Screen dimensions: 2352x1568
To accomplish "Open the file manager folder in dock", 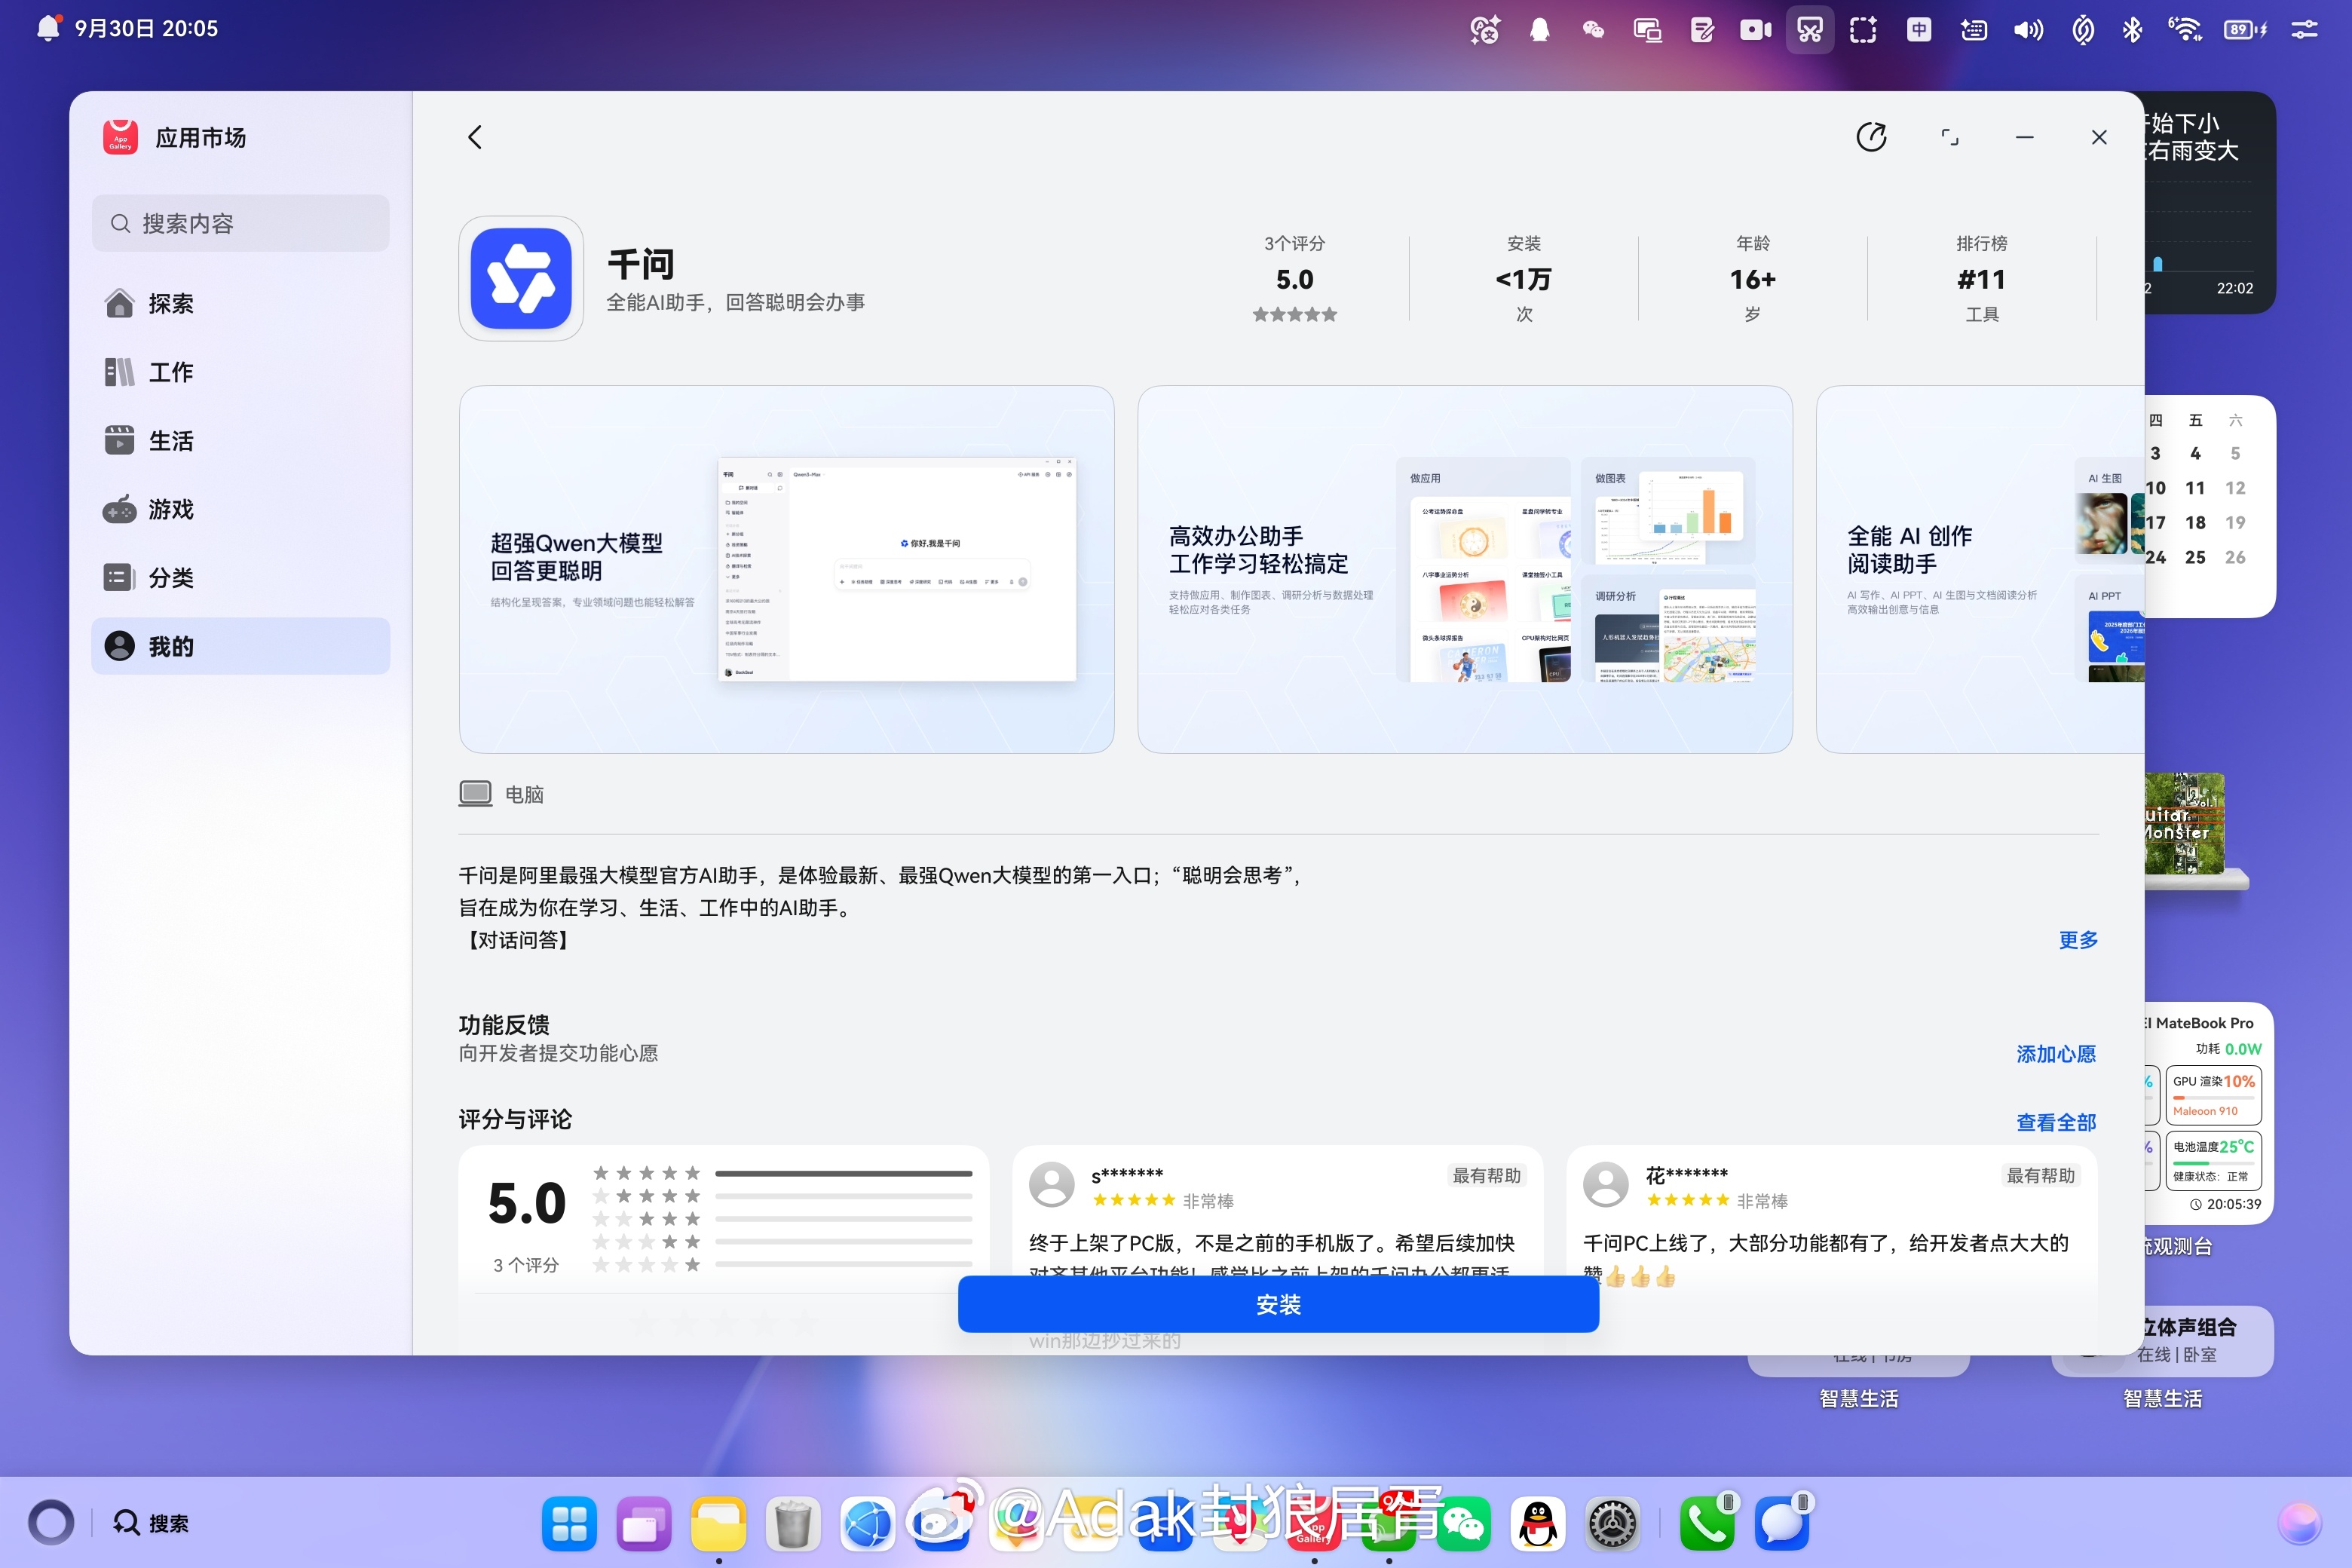I will [719, 1523].
